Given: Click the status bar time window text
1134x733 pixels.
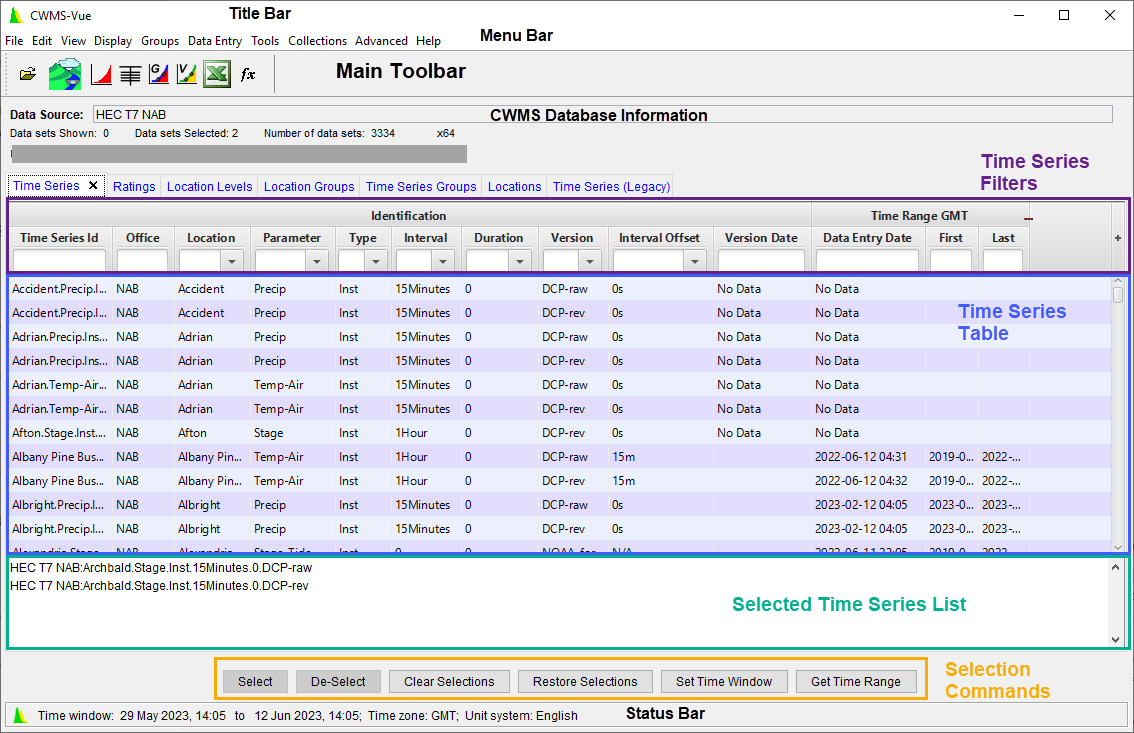Looking at the screenshot, I should point(308,716).
